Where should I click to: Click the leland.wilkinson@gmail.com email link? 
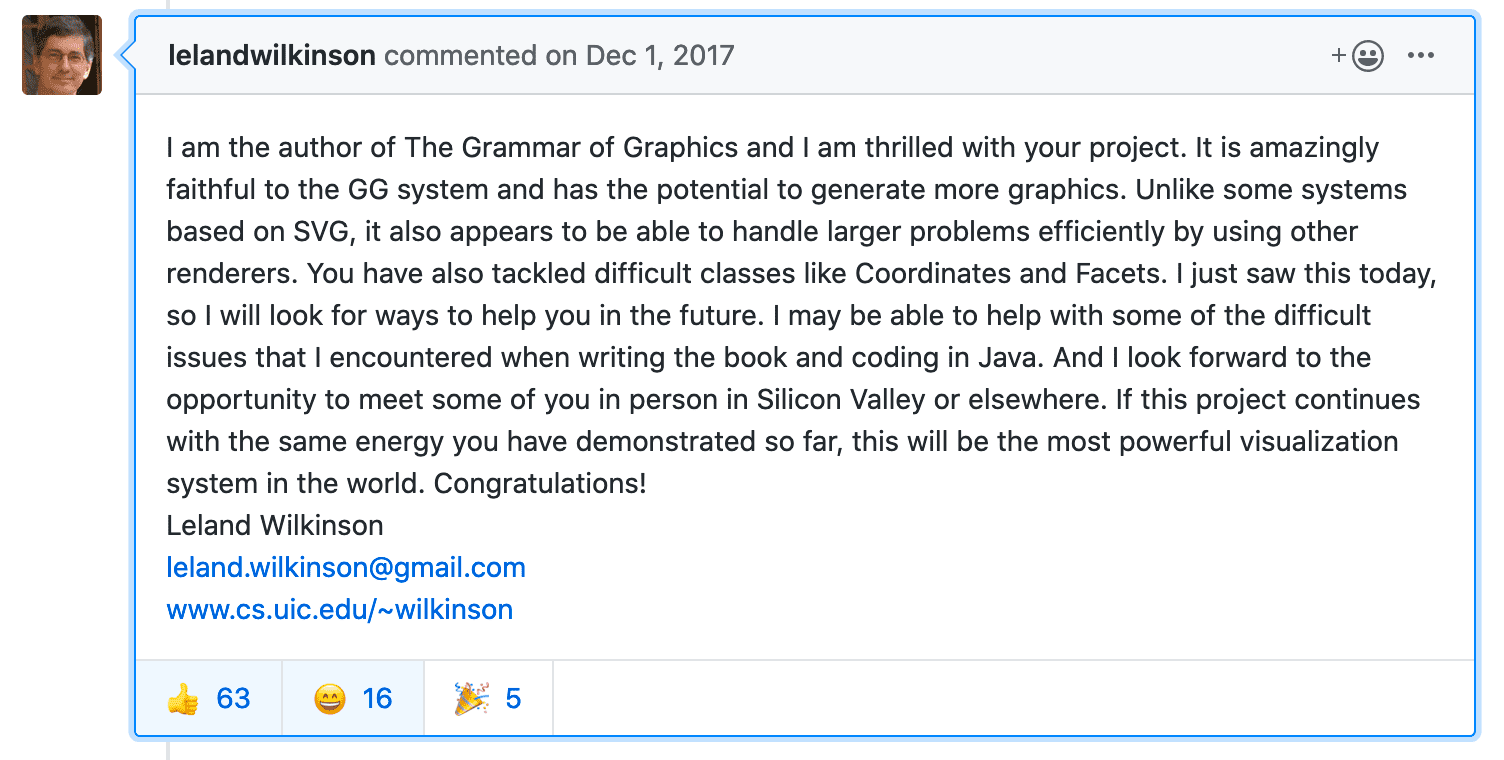point(346,568)
